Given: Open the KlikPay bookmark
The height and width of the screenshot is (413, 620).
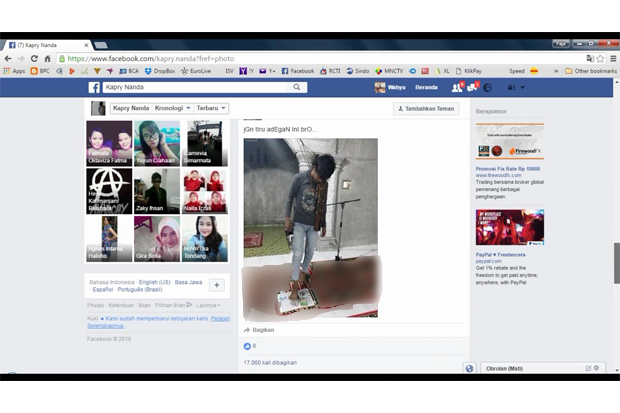Looking at the screenshot, I should tap(469, 71).
